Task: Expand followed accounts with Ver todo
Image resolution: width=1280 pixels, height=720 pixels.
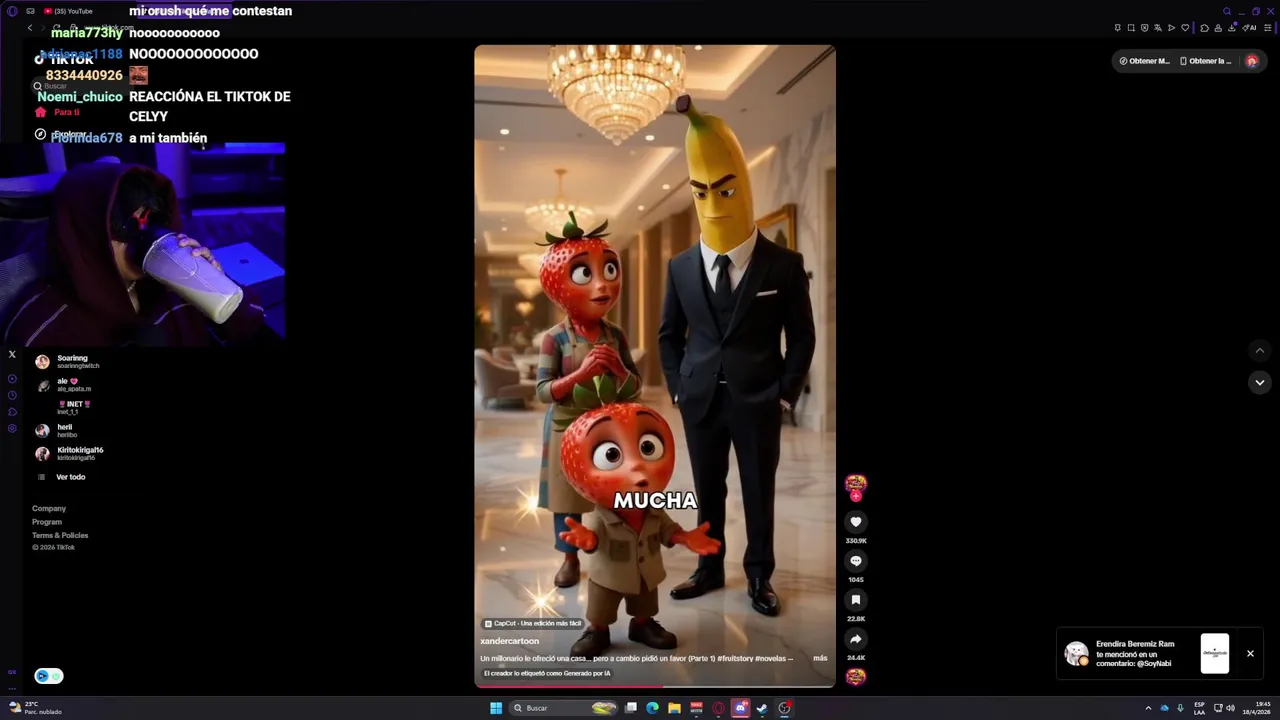Action: [x=62, y=477]
